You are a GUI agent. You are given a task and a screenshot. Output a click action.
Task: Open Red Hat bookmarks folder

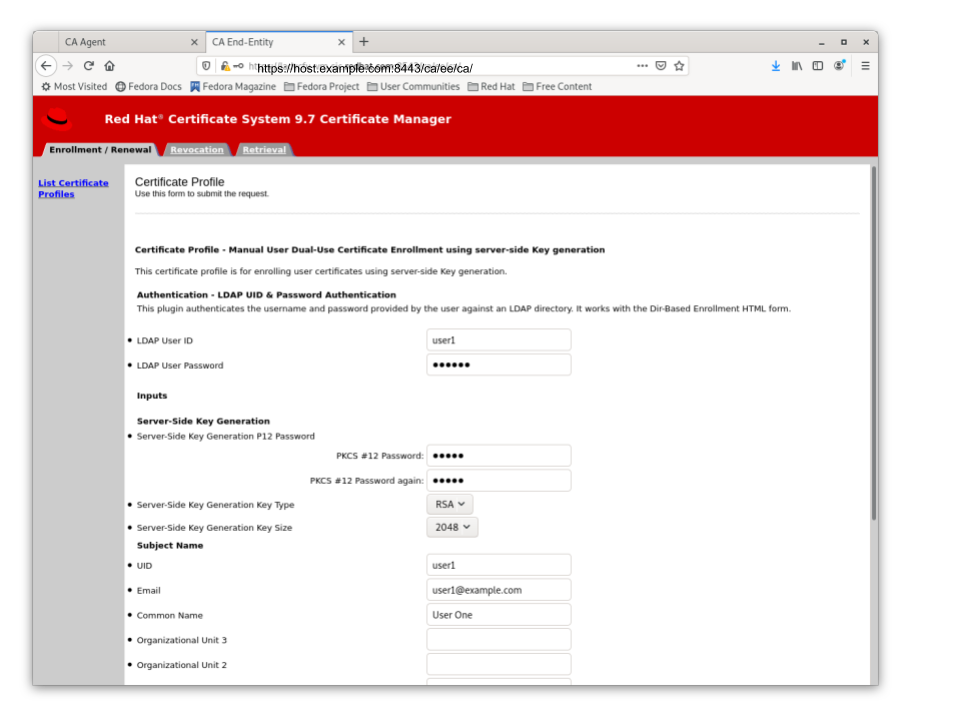[x=491, y=86]
